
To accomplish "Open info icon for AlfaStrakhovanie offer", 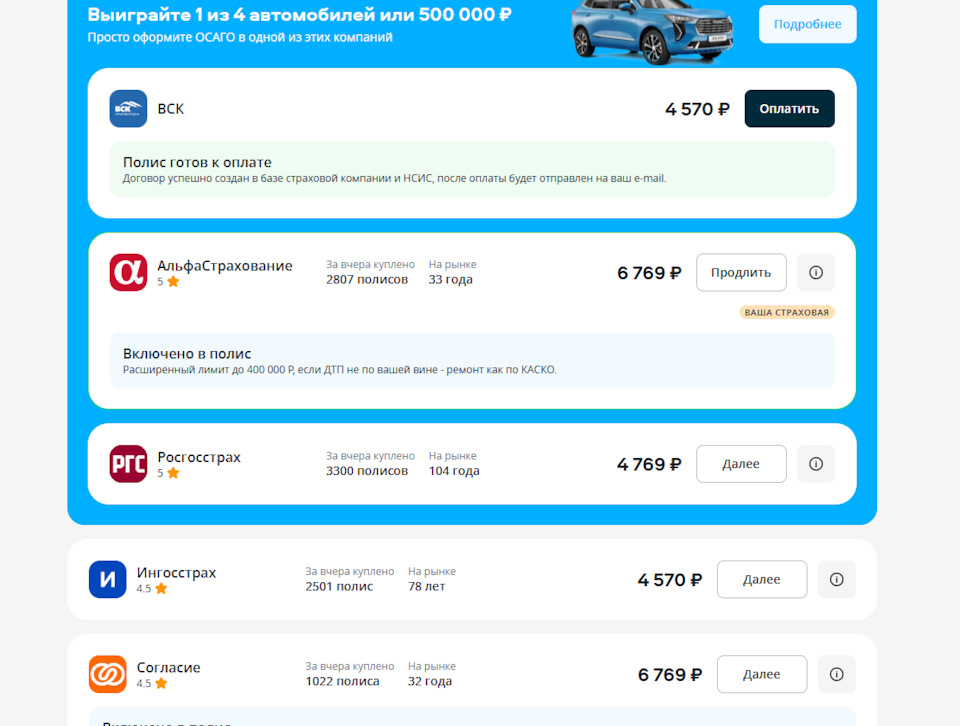I will pos(816,273).
